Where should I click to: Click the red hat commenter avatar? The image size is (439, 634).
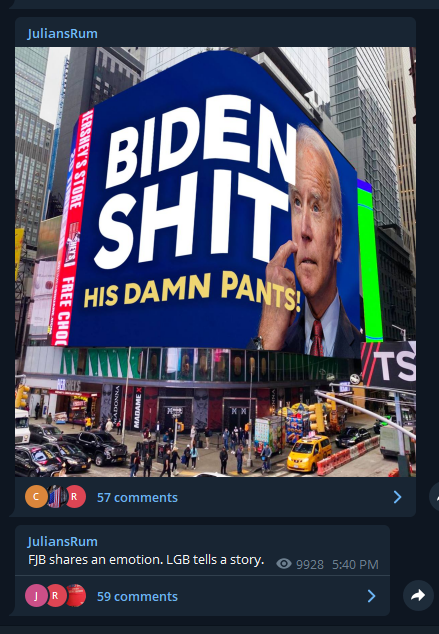pos(76,596)
